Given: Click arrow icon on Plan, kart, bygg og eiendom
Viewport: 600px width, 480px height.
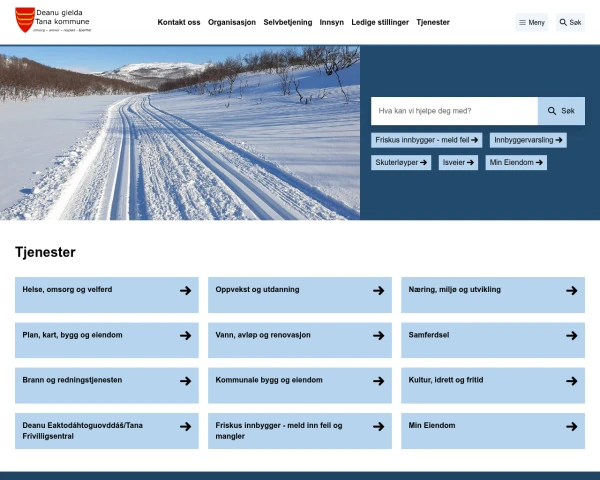Looking at the screenshot, I should [x=186, y=336].
